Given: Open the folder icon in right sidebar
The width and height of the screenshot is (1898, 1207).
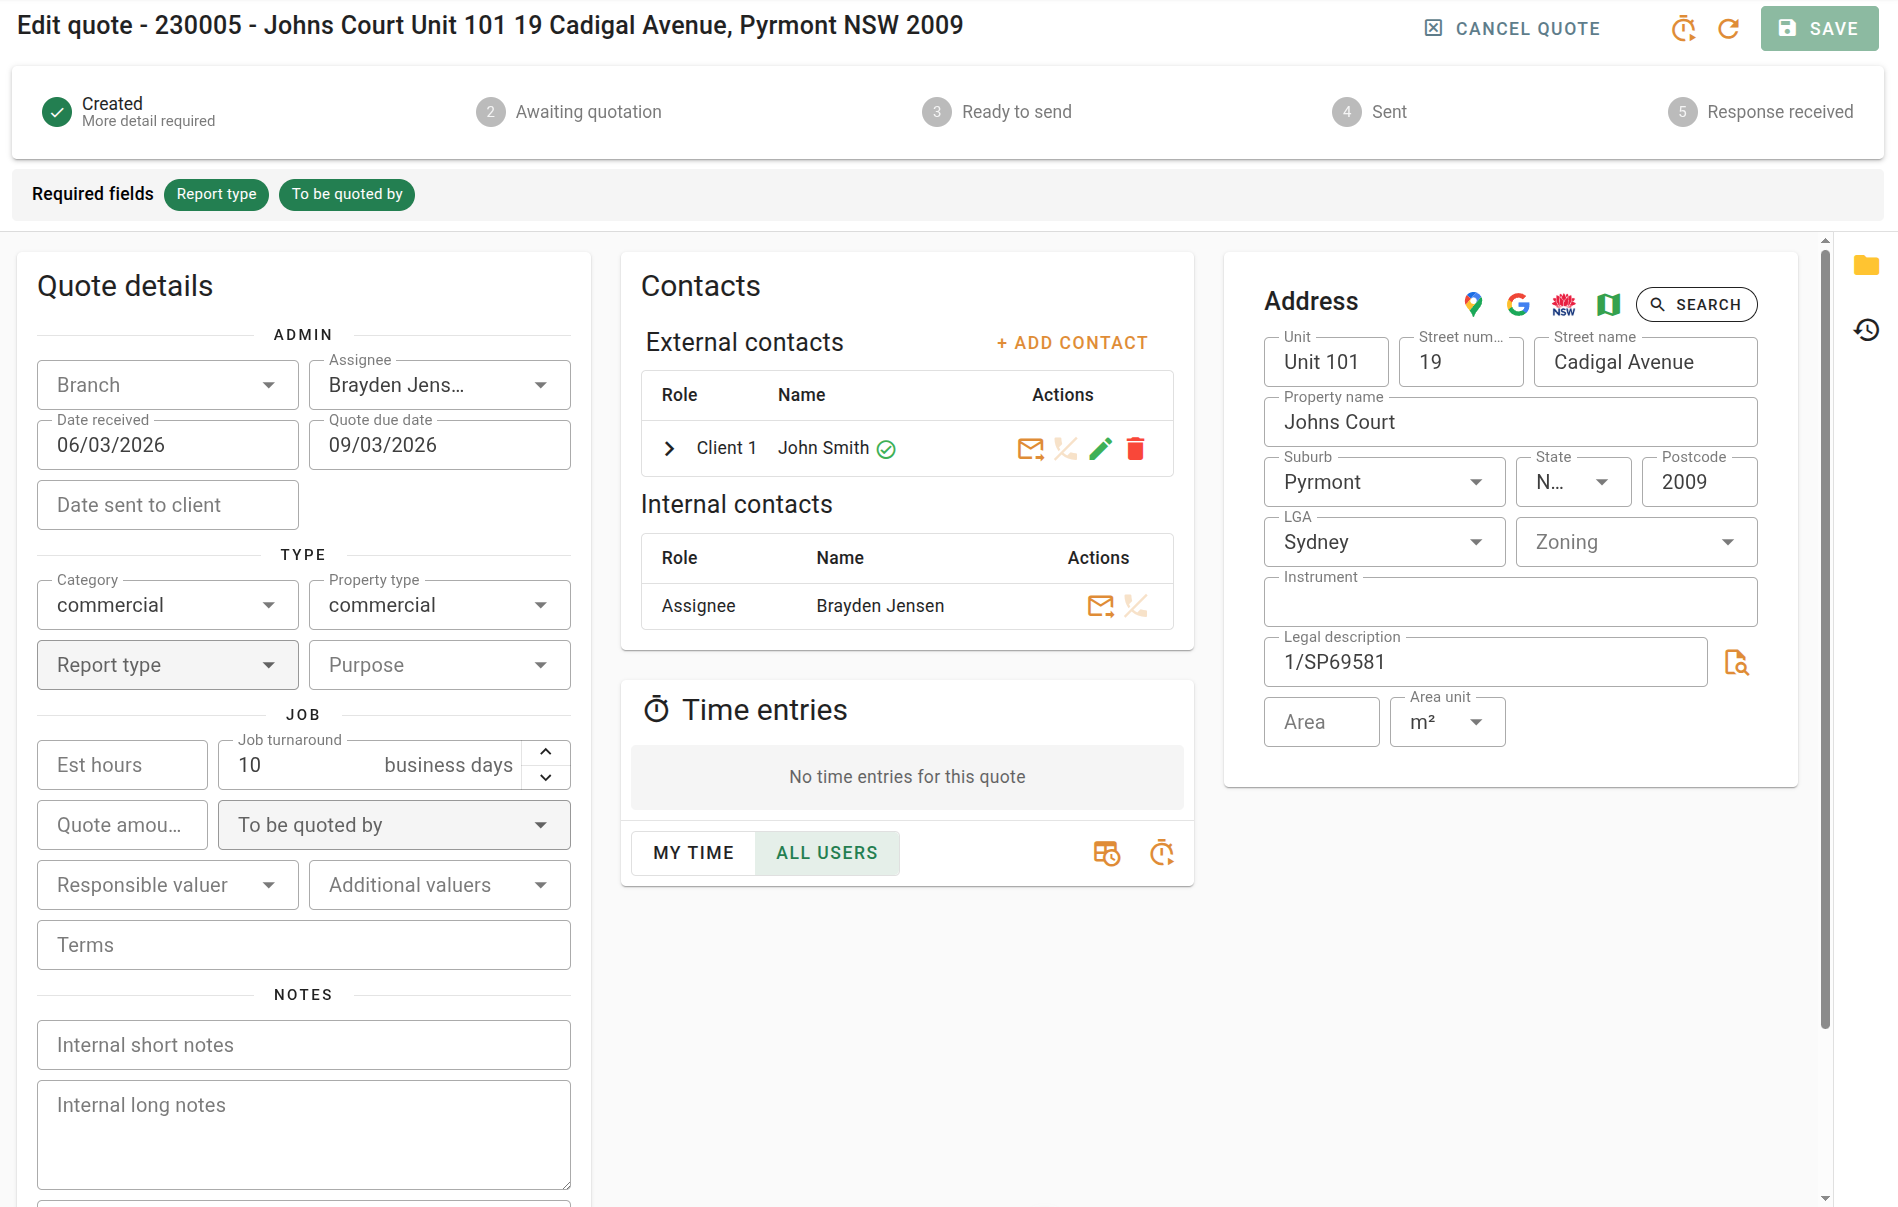Looking at the screenshot, I should [x=1866, y=265].
